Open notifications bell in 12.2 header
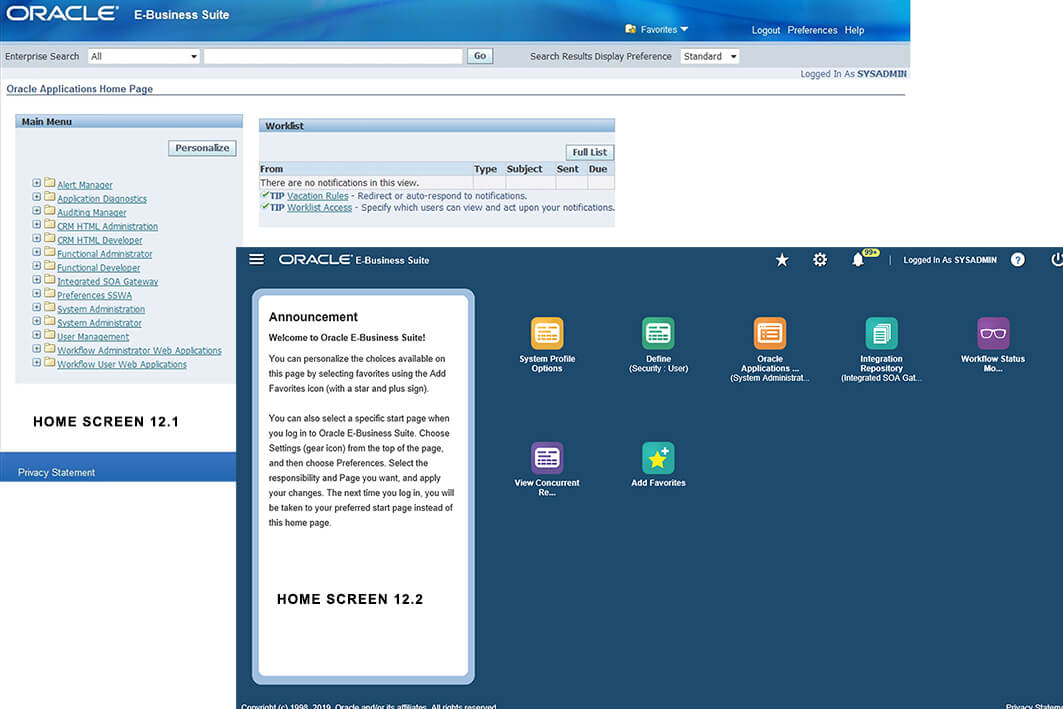Screen dimensions: 1063x709 [858, 260]
